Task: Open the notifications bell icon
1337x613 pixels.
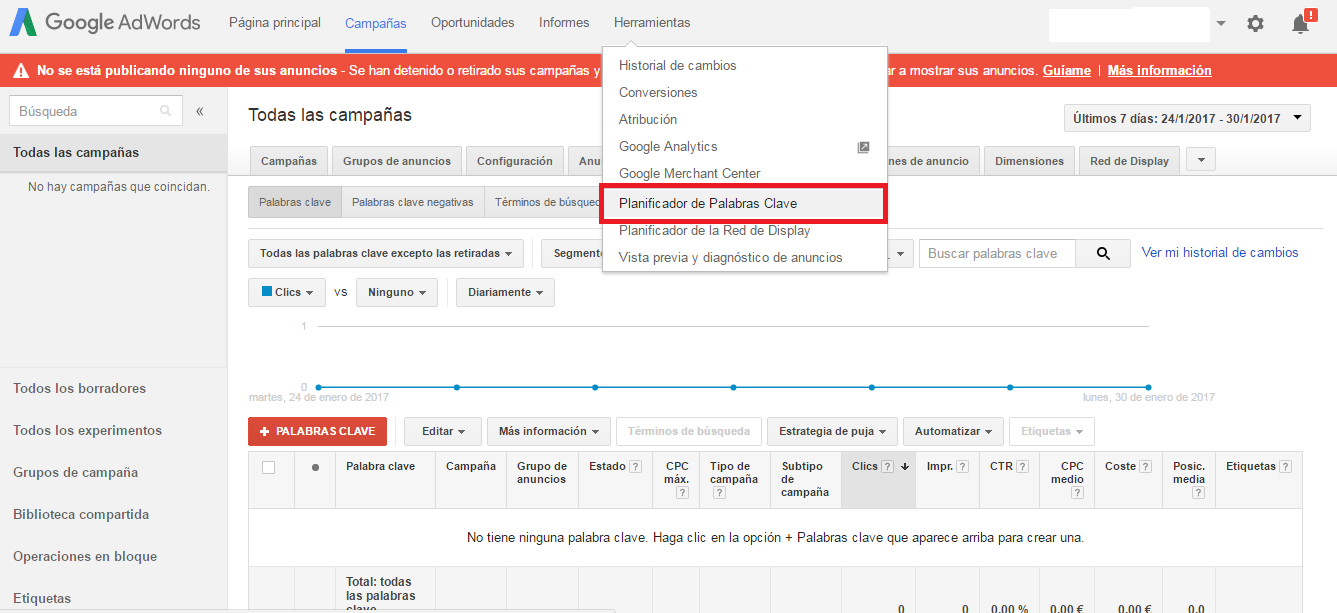Action: click(x=1301, y=22)
